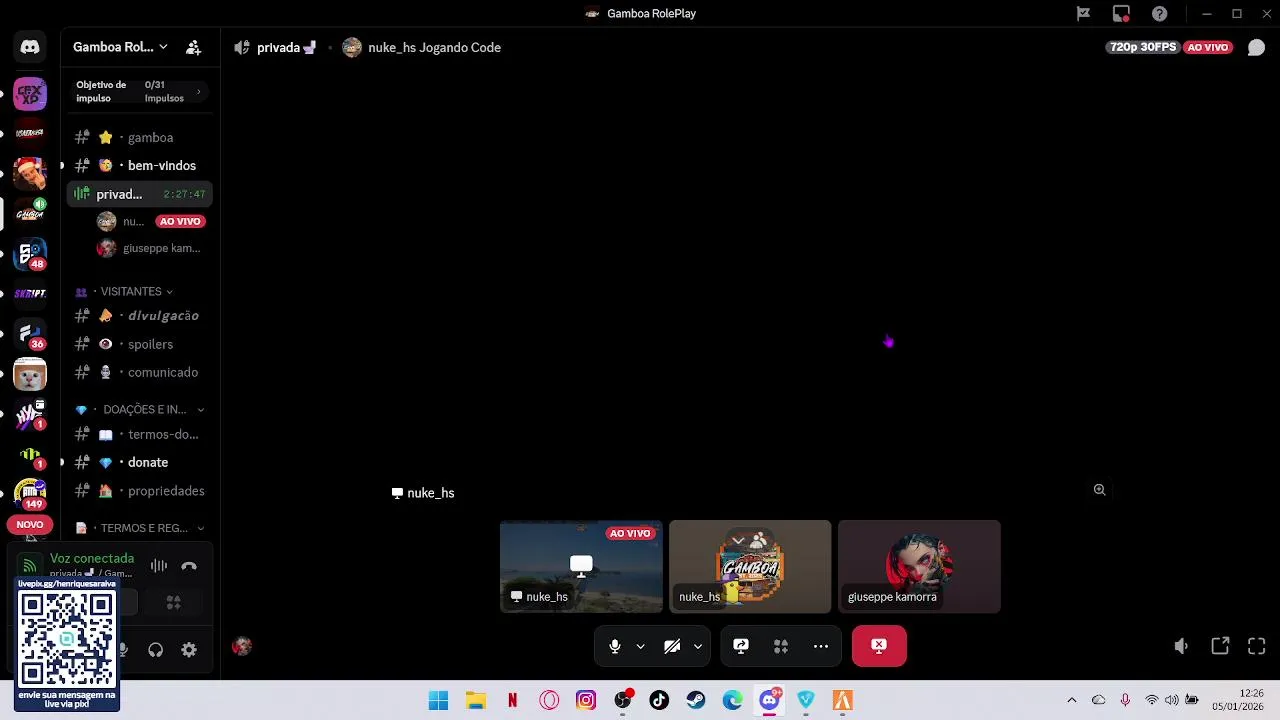Open user settings gear icon
Image resolution: width=1280 pixels, height=720 pixels.
click(189, 650)
